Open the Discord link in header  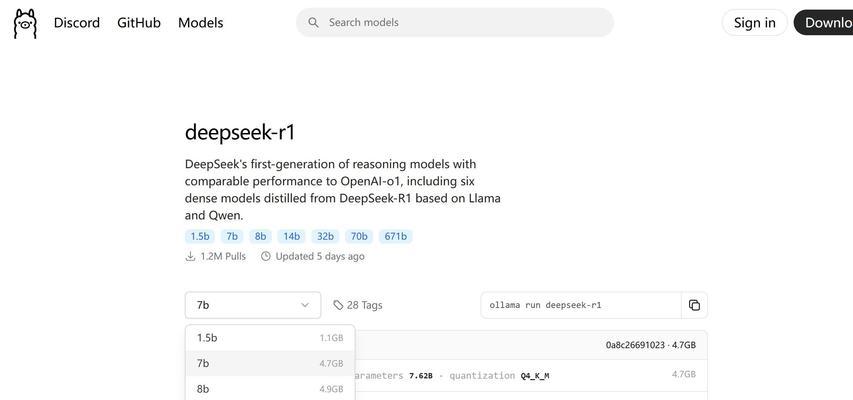[x=77, y=23]
